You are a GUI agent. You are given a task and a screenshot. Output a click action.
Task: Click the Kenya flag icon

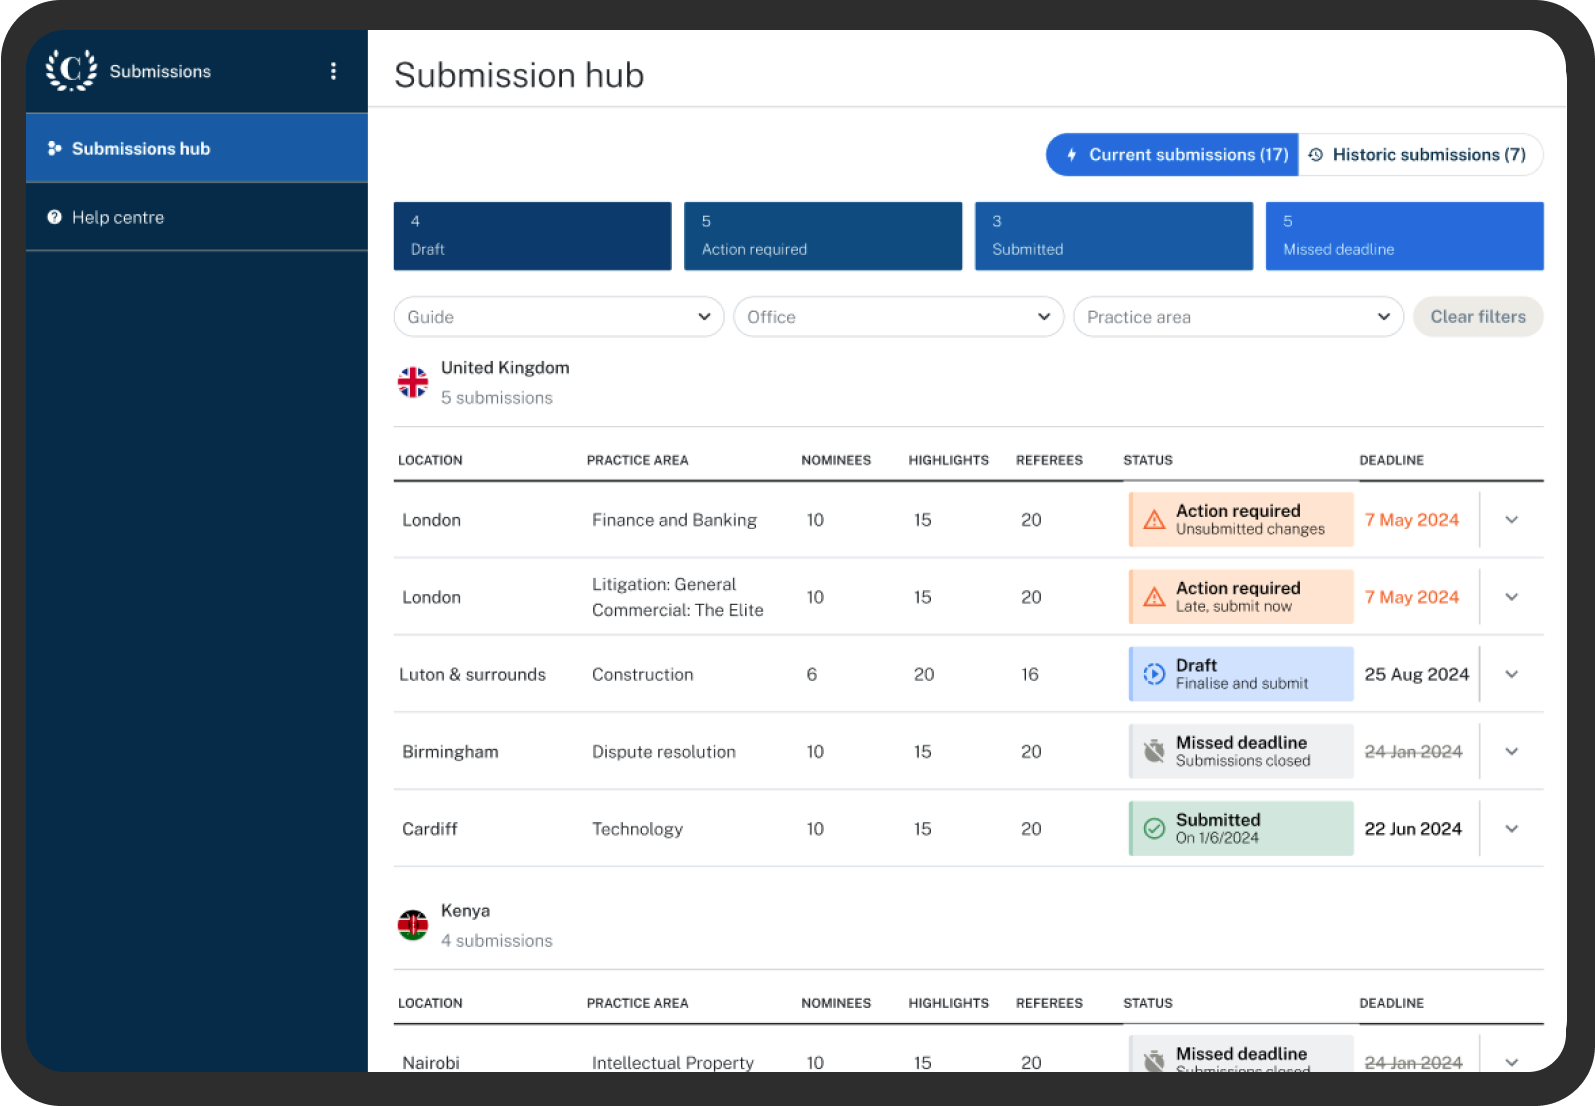413,925
